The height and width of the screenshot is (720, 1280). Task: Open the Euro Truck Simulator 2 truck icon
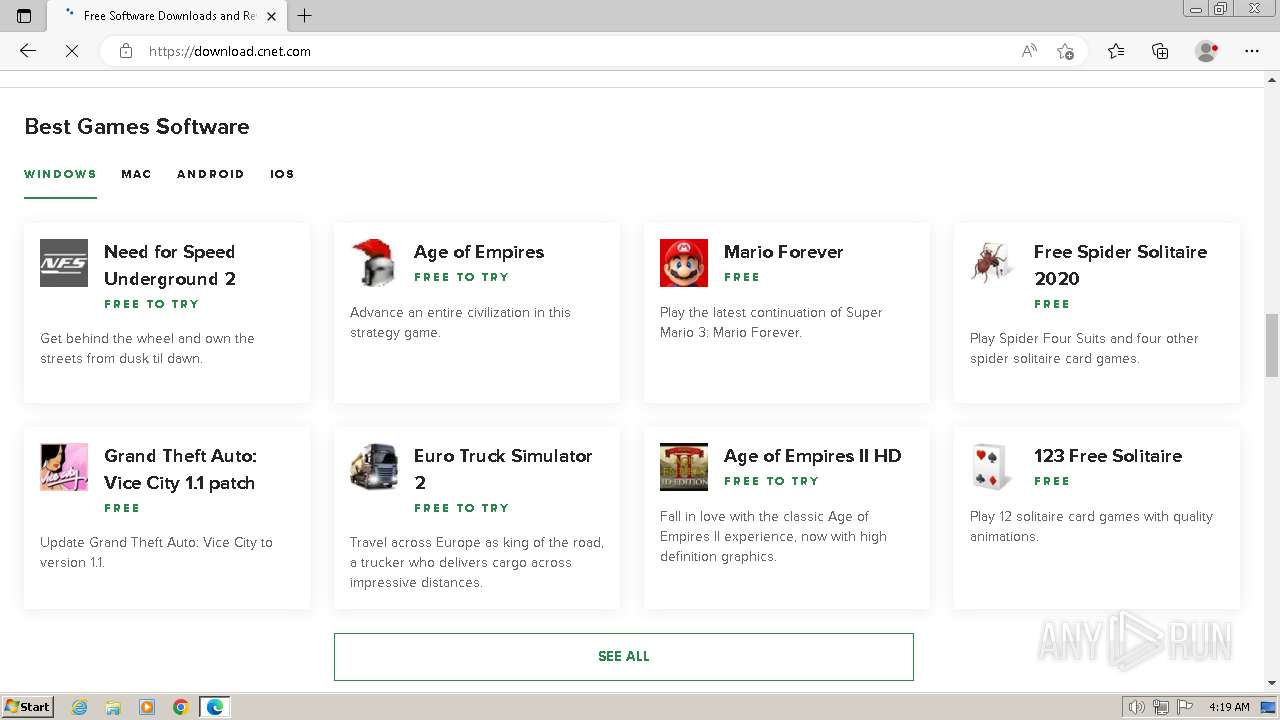[x=374, y=467]
